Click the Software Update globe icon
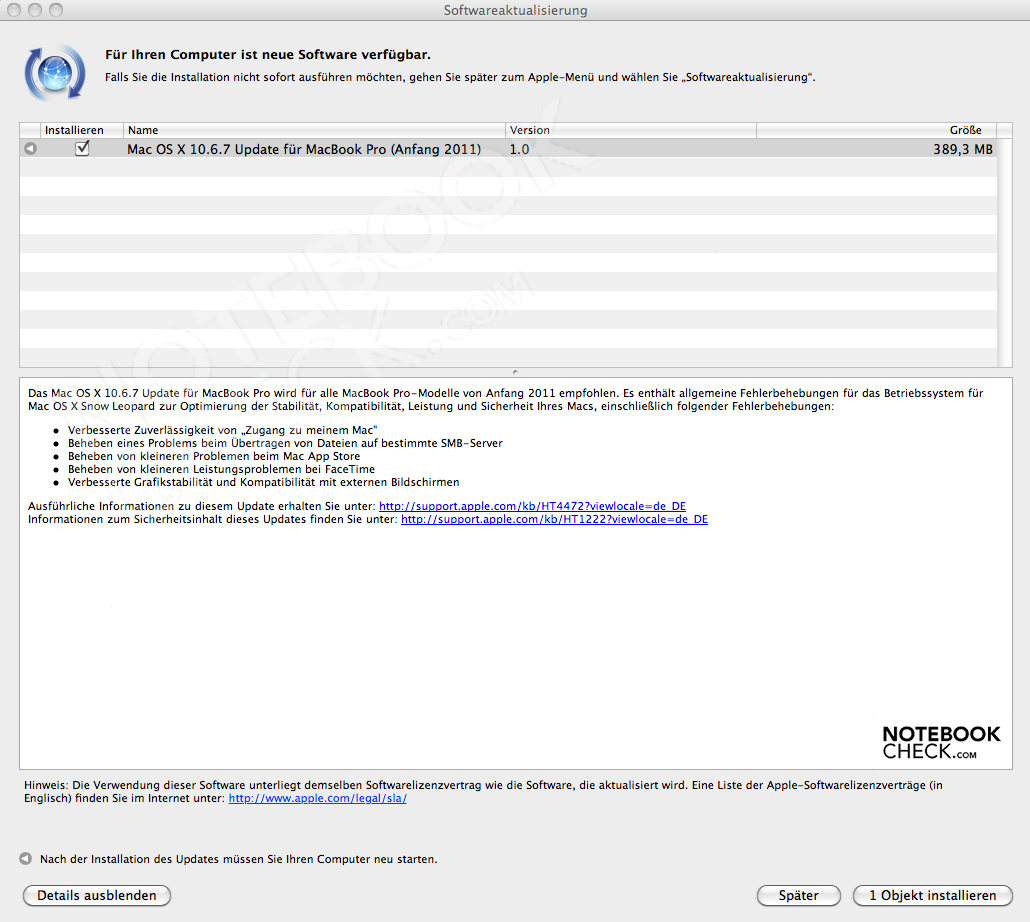 click(55, 73)
